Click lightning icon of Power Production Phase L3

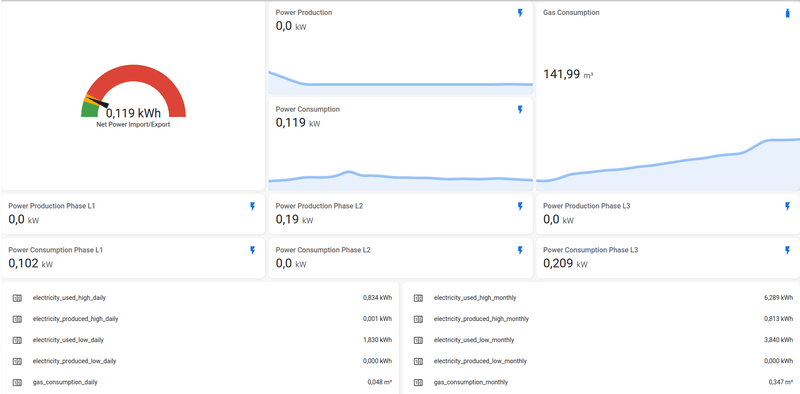pos(787,206)
